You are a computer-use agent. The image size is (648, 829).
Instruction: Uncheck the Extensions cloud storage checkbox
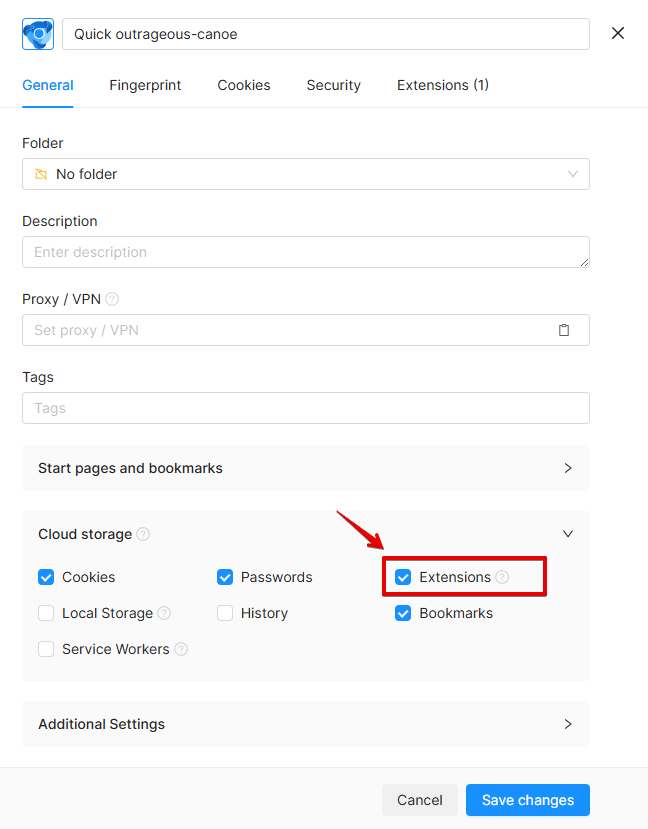click(403, 577)
